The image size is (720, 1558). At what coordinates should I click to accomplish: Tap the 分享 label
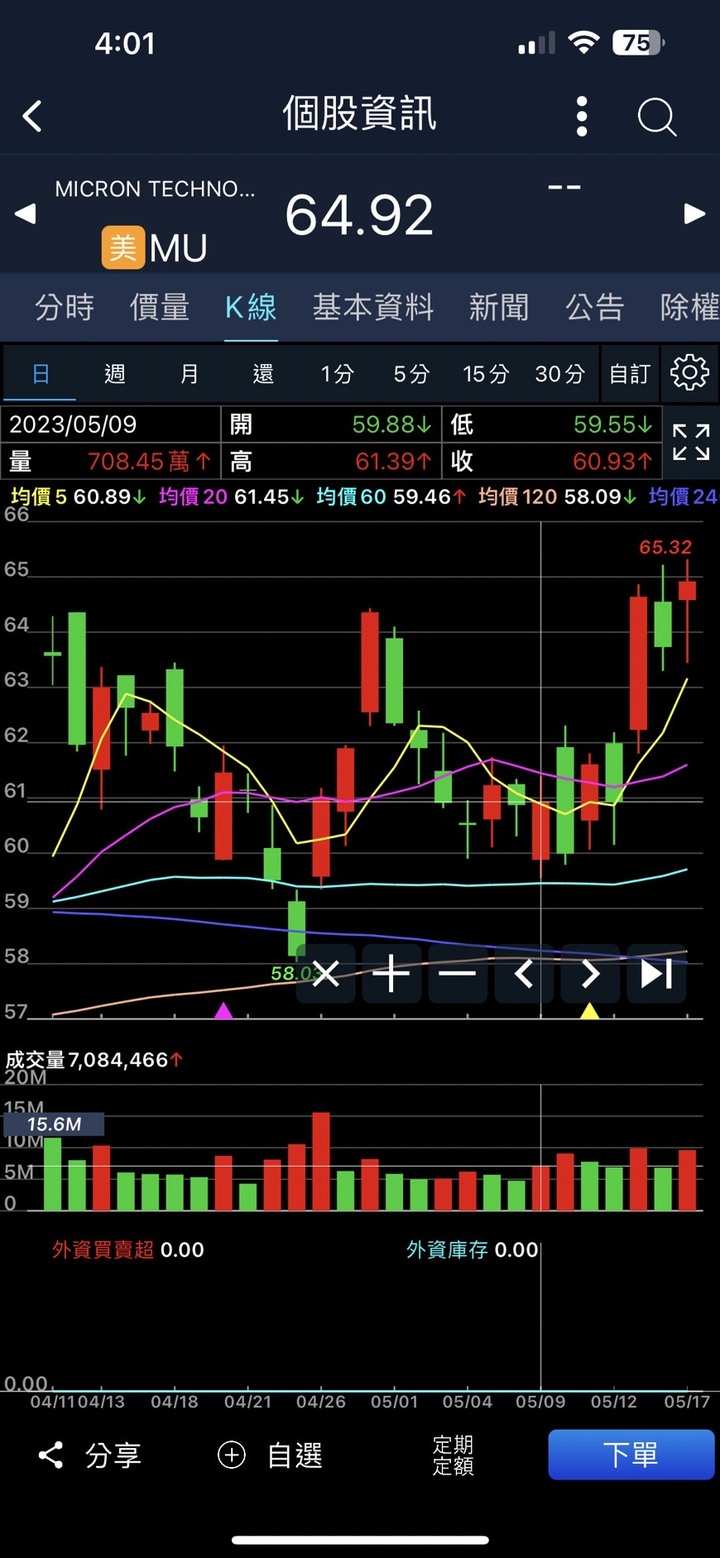point(113,1455)
